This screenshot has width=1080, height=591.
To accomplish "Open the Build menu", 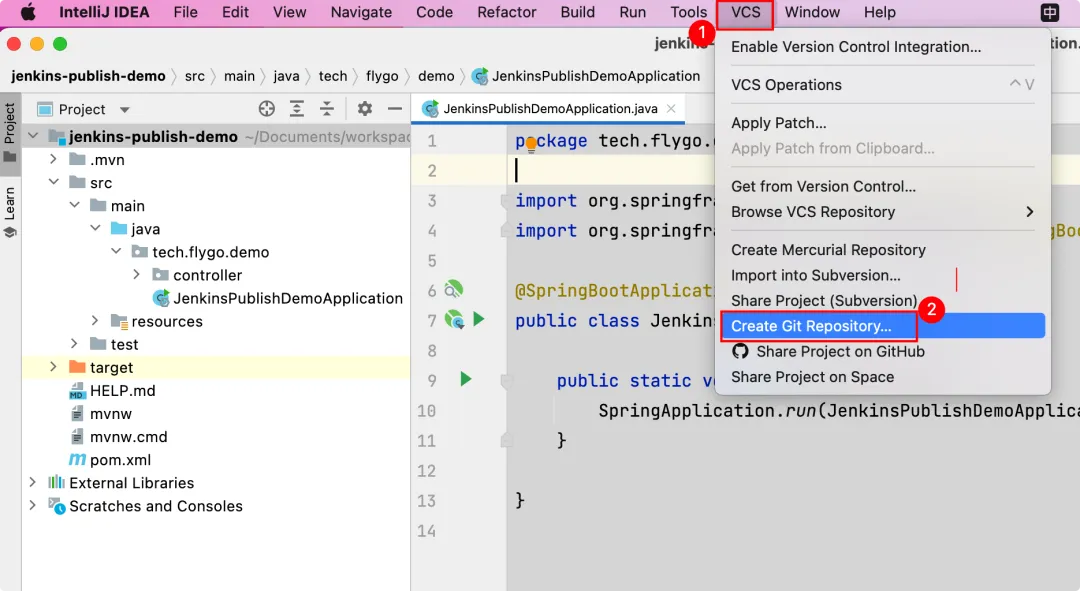I will 577,12.
